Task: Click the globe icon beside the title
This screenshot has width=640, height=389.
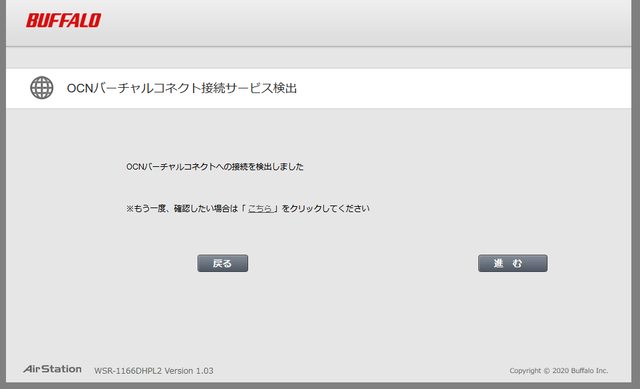Action: (x=42, y=88)
